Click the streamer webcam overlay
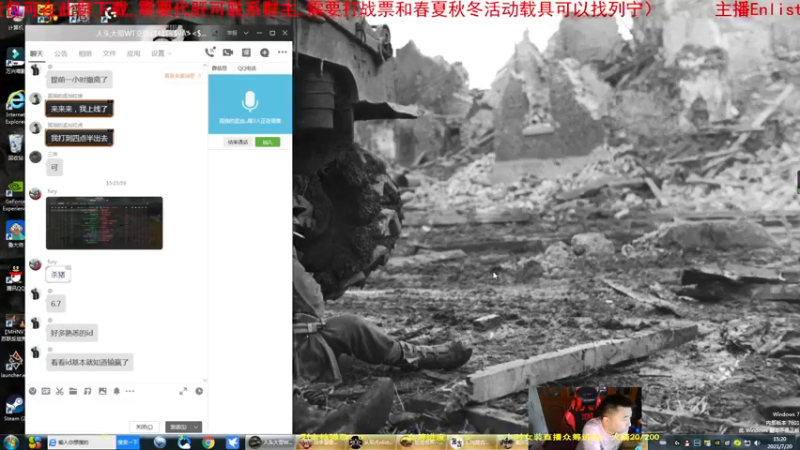This screenshot has width=800, height=450. click(585, 411)
